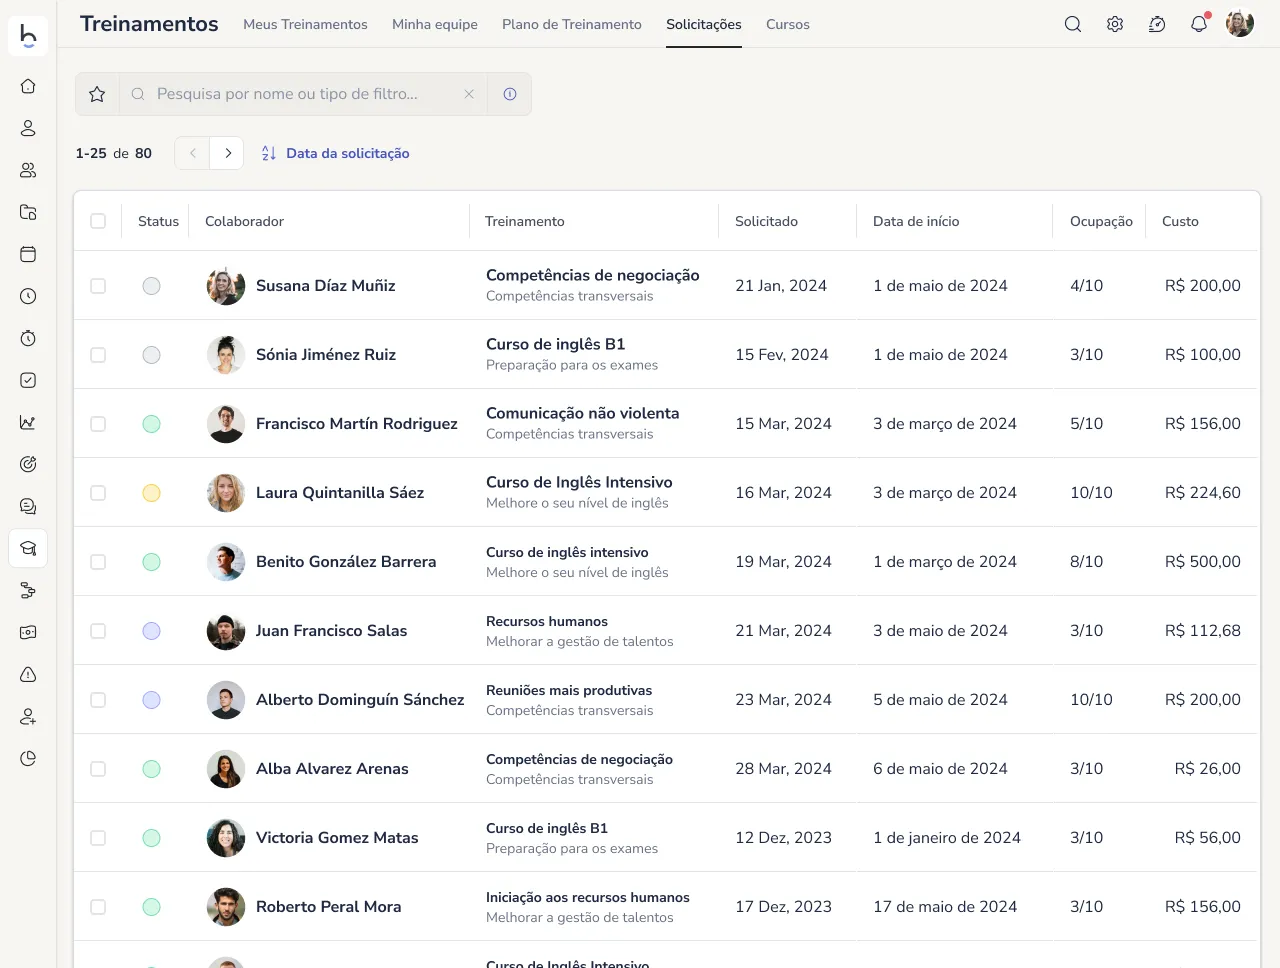This screenshot has height=968, width=1280.
Task: Click the Colaborador column header
Action: click(245, 221)
